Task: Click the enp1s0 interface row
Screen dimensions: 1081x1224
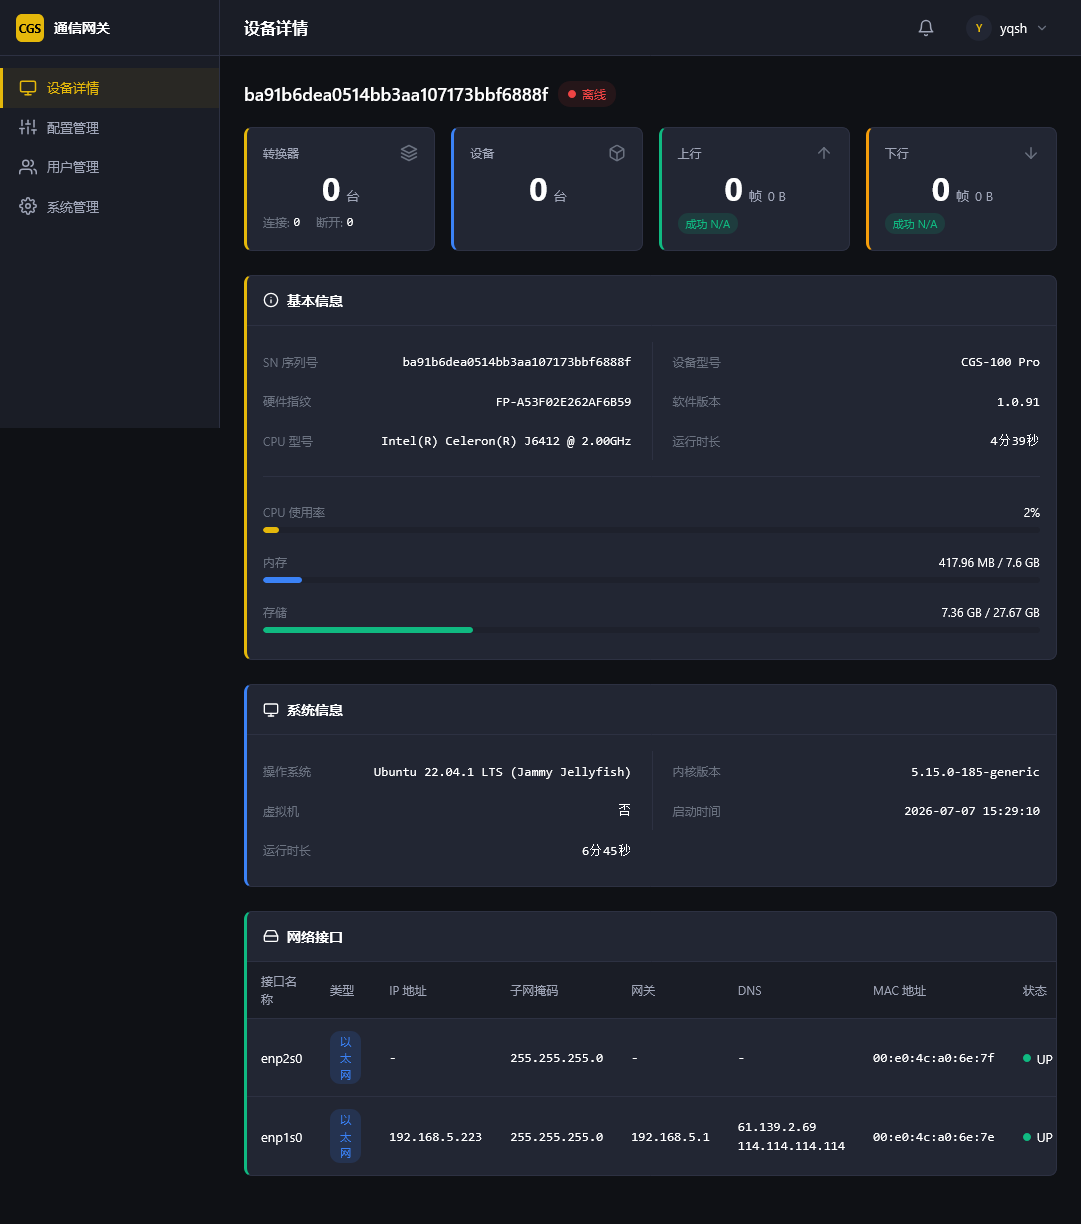Action: [x=651, y=1136]
